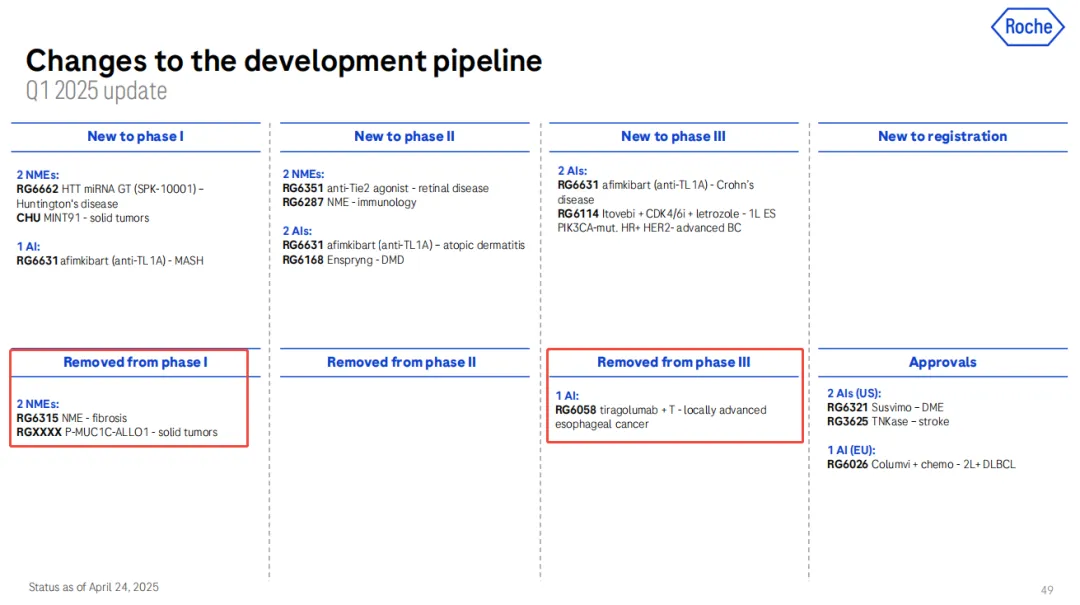The image size is (1080, 605).
Task: Select the RG6315 NME fibrosis entry
Action: [x=72, y=418]
